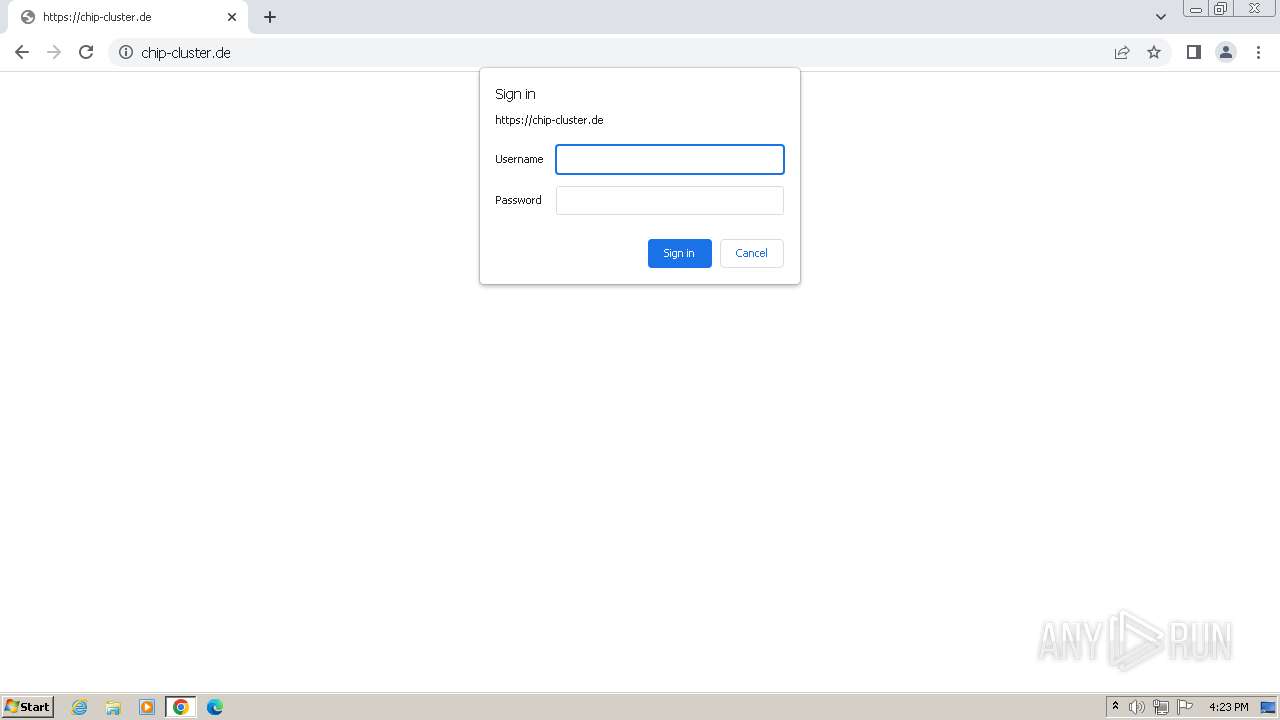
Task: Select Chrome icon in the taskbar
Action: coord(181,707)
